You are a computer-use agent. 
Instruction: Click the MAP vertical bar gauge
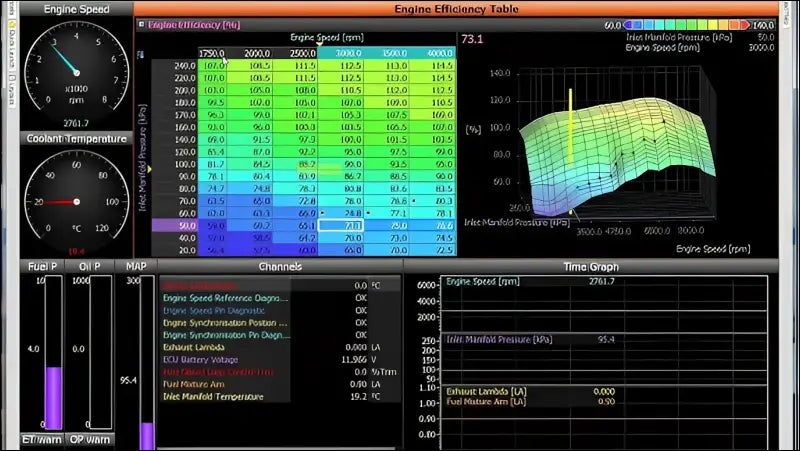[147, 354]
